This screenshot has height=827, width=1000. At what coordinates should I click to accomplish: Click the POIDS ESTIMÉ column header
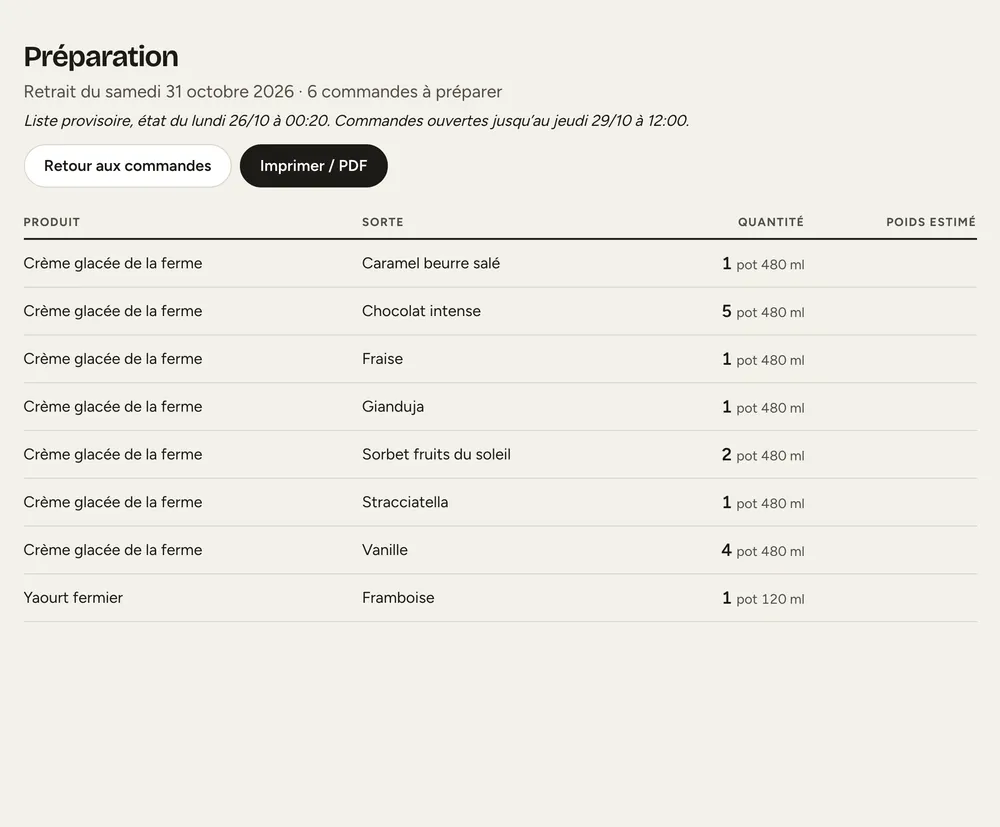(930, 222)
